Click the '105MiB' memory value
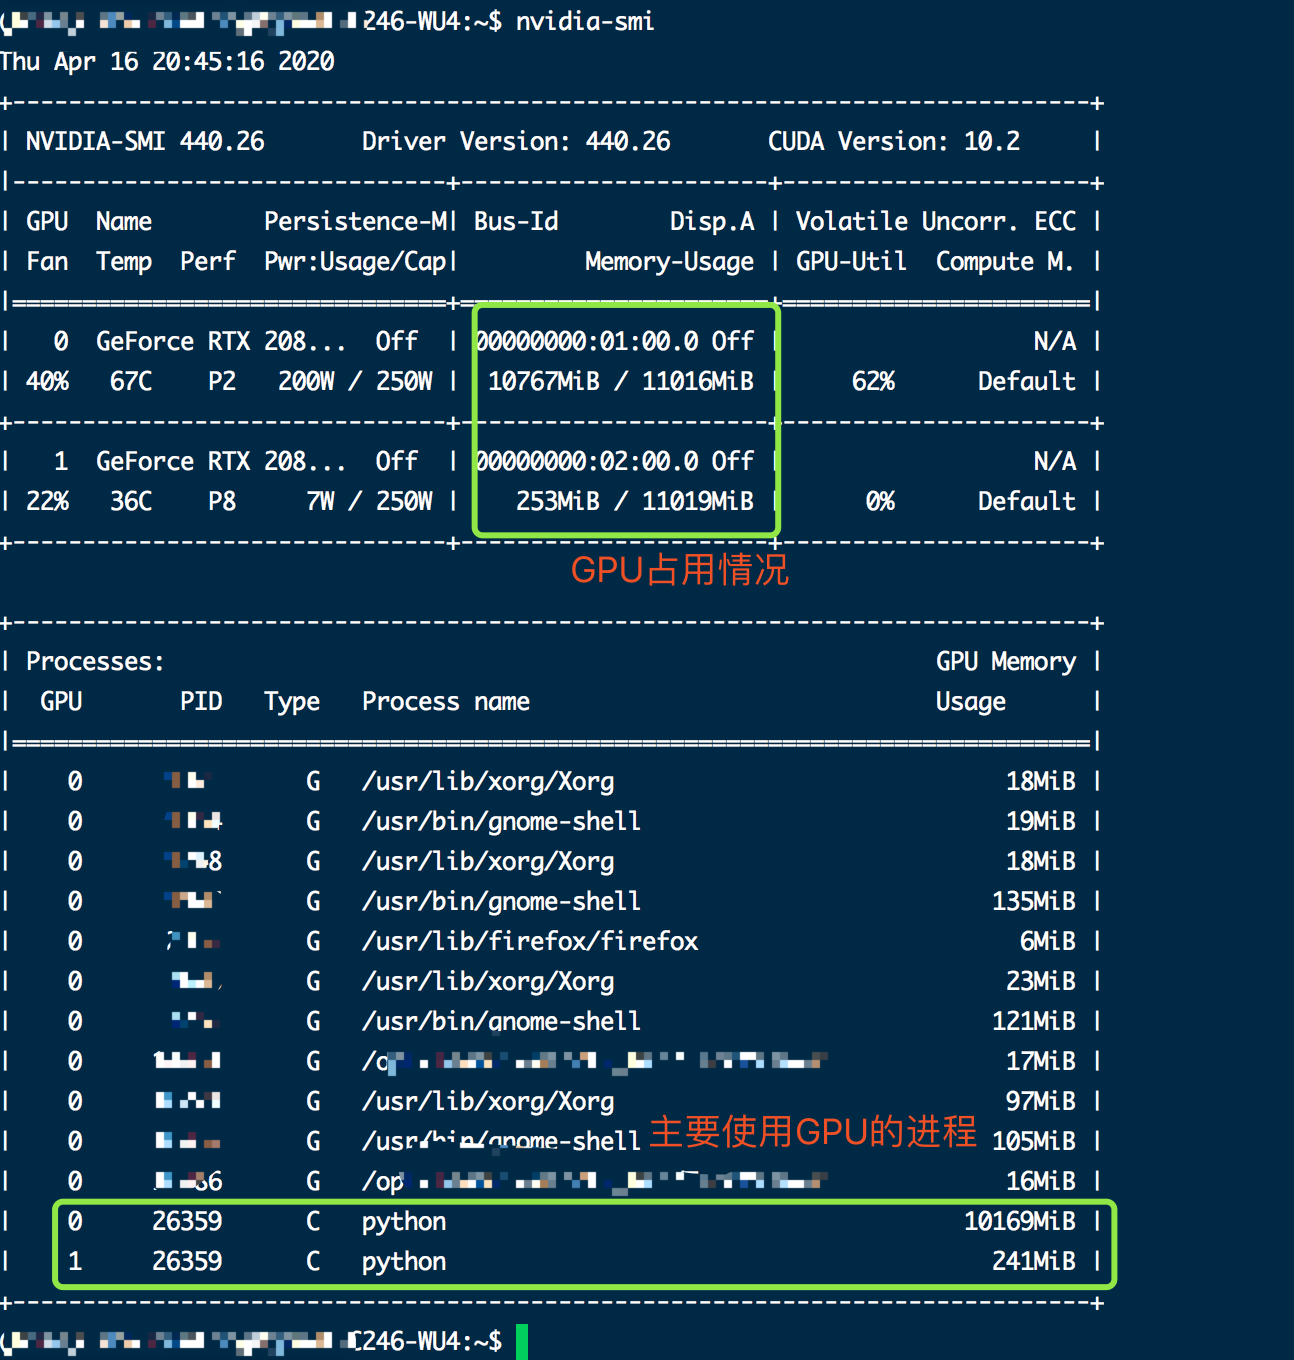This screenshot has width=1294, height=1360. pos(1034,1141)
